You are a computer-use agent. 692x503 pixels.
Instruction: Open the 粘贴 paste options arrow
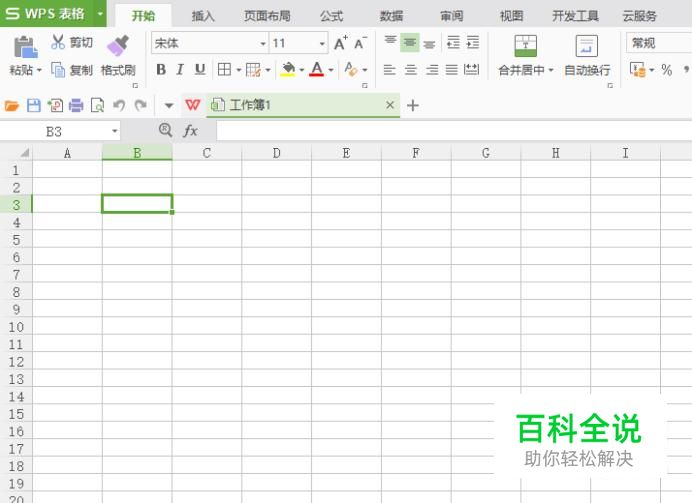[x=39, y=70]
